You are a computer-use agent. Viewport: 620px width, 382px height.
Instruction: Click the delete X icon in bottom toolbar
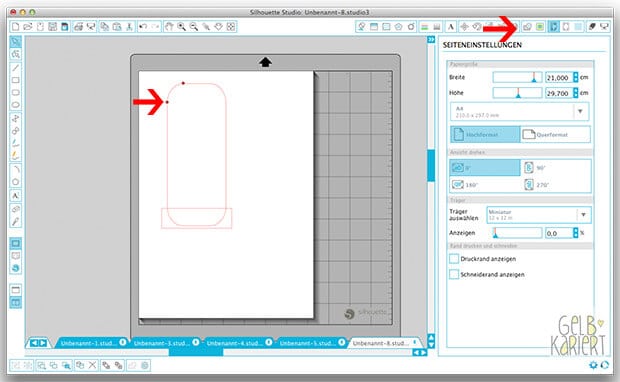coord(92,365)
